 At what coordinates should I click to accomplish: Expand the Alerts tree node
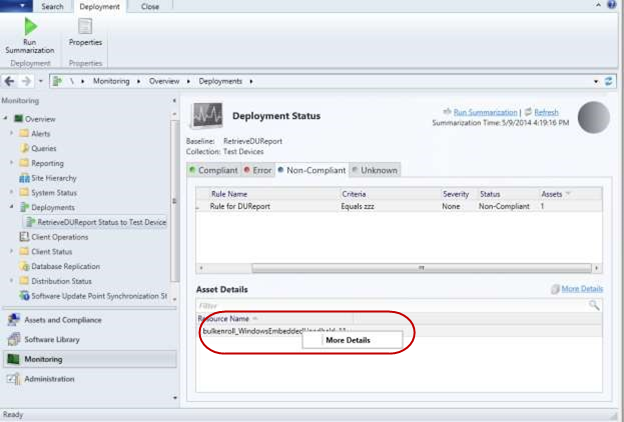tap(11, 134)
